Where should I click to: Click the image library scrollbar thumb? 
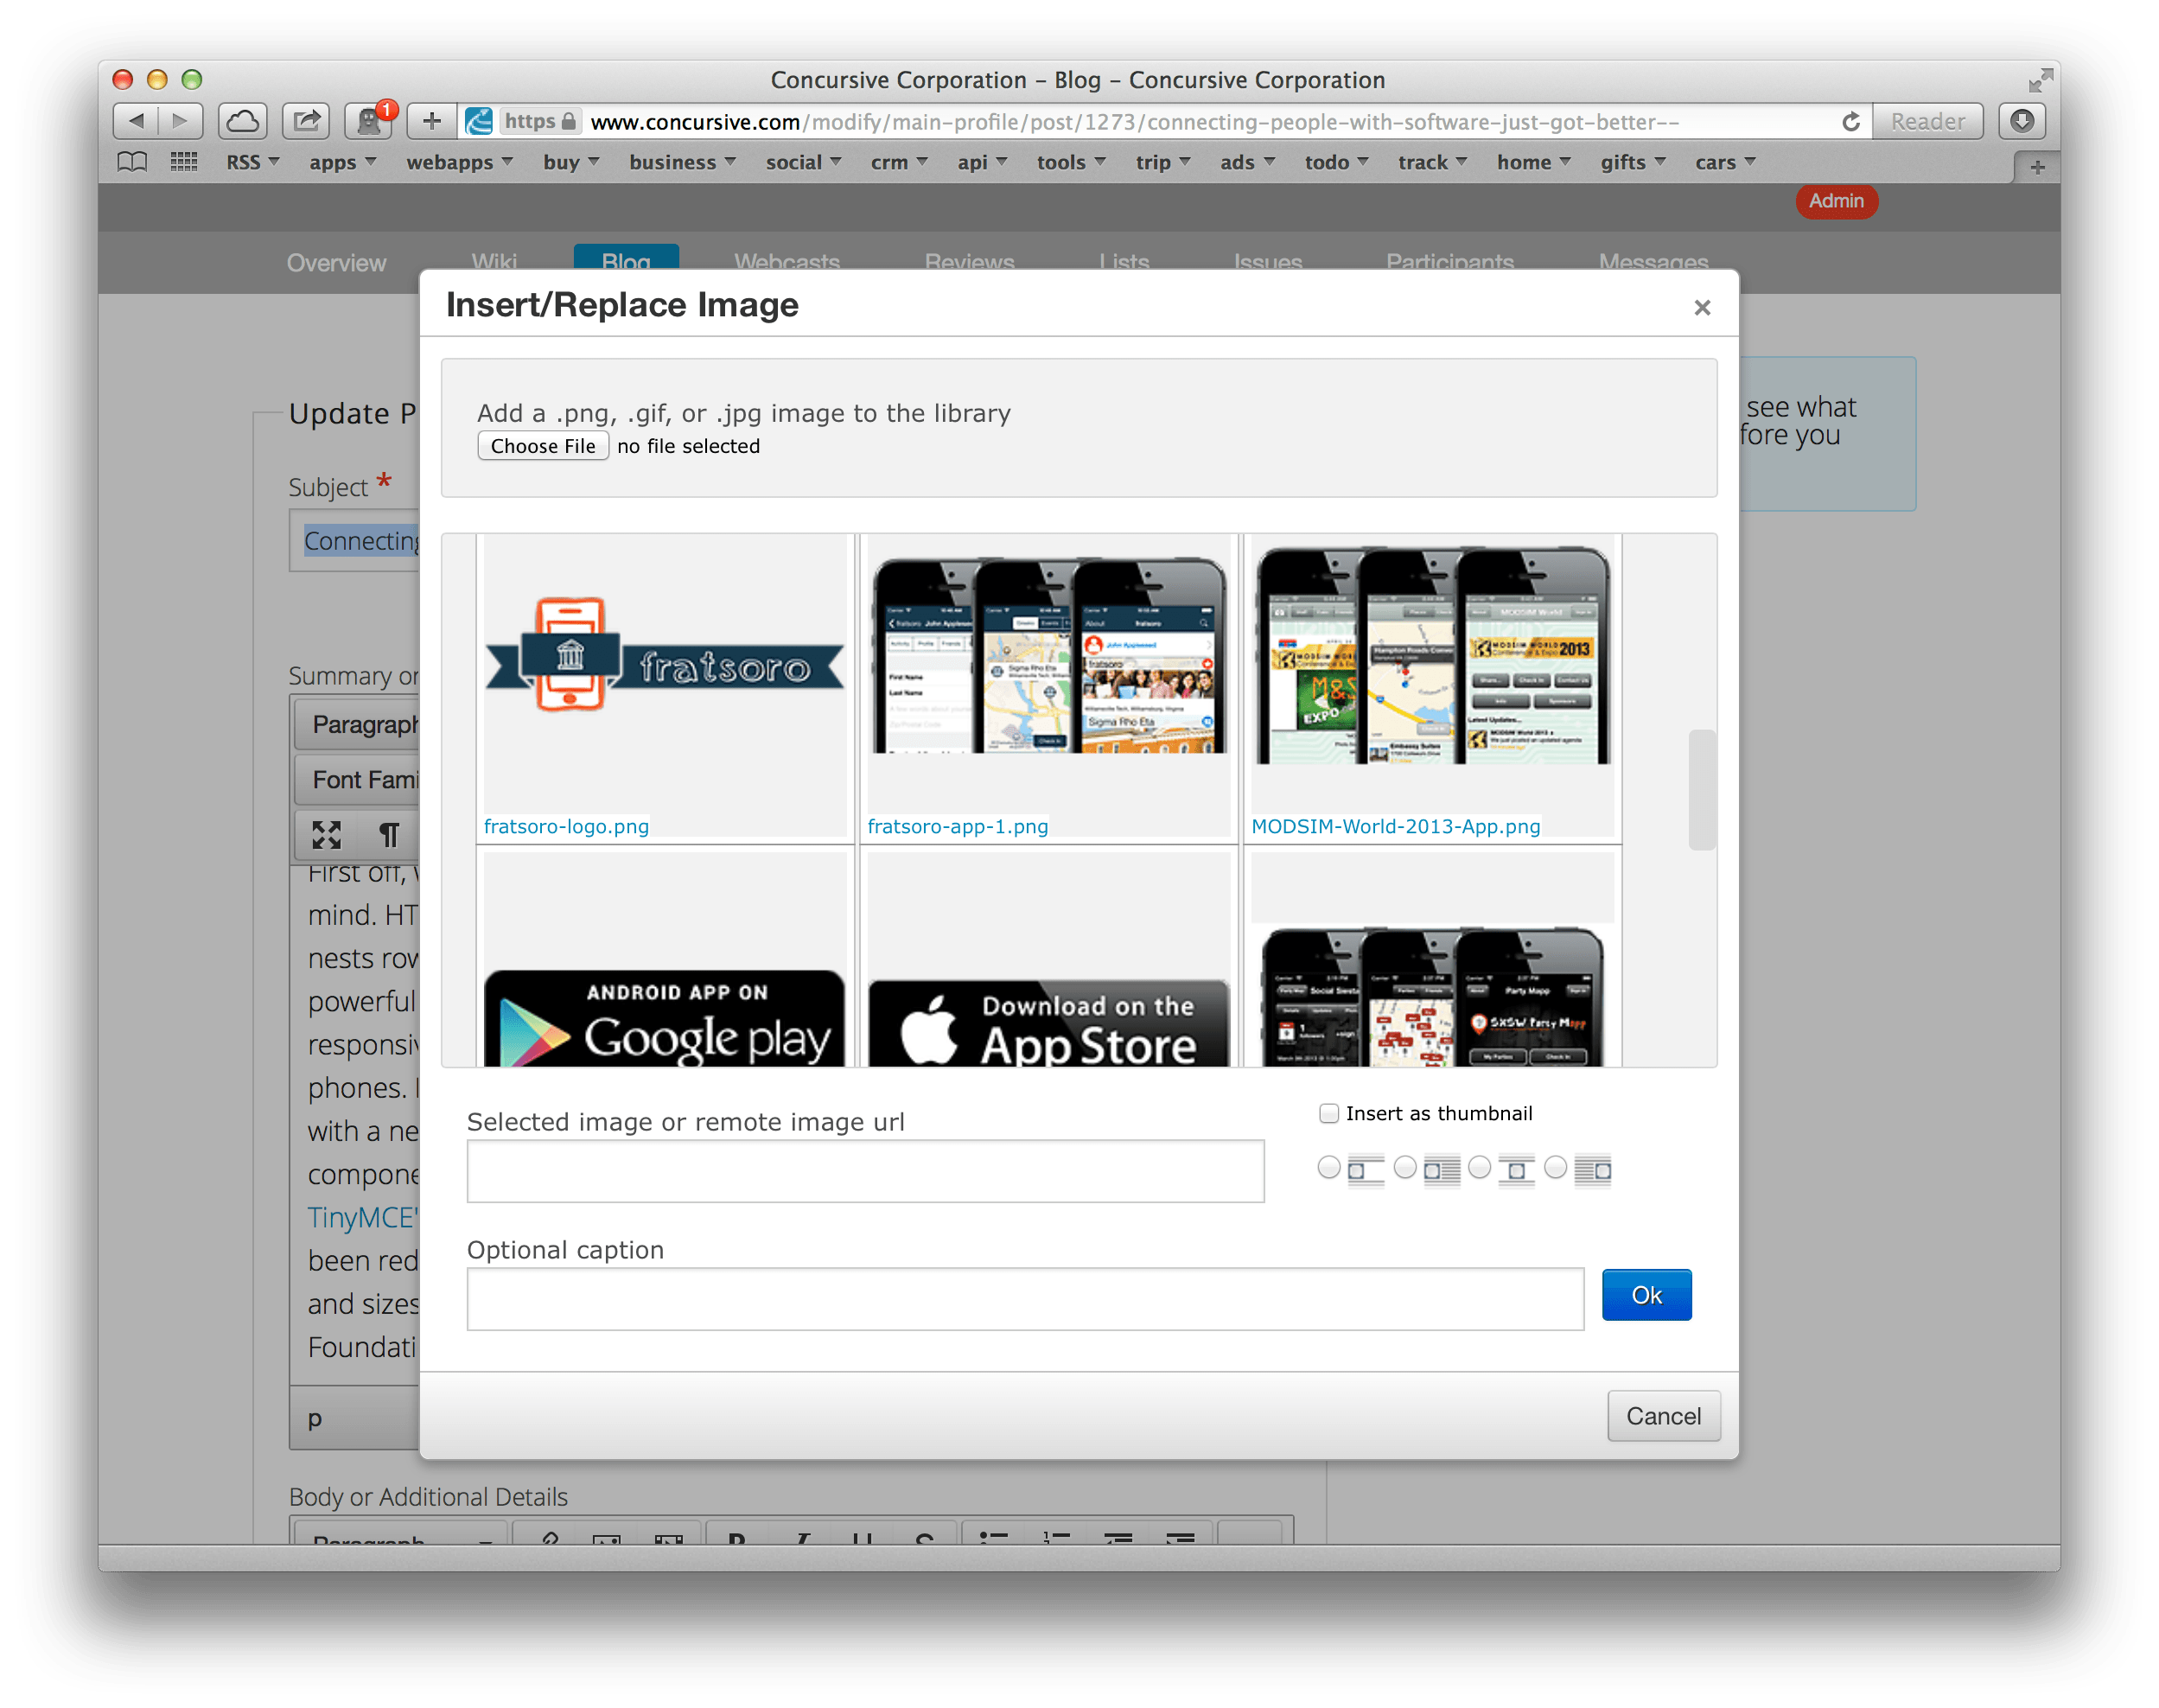1701,790
